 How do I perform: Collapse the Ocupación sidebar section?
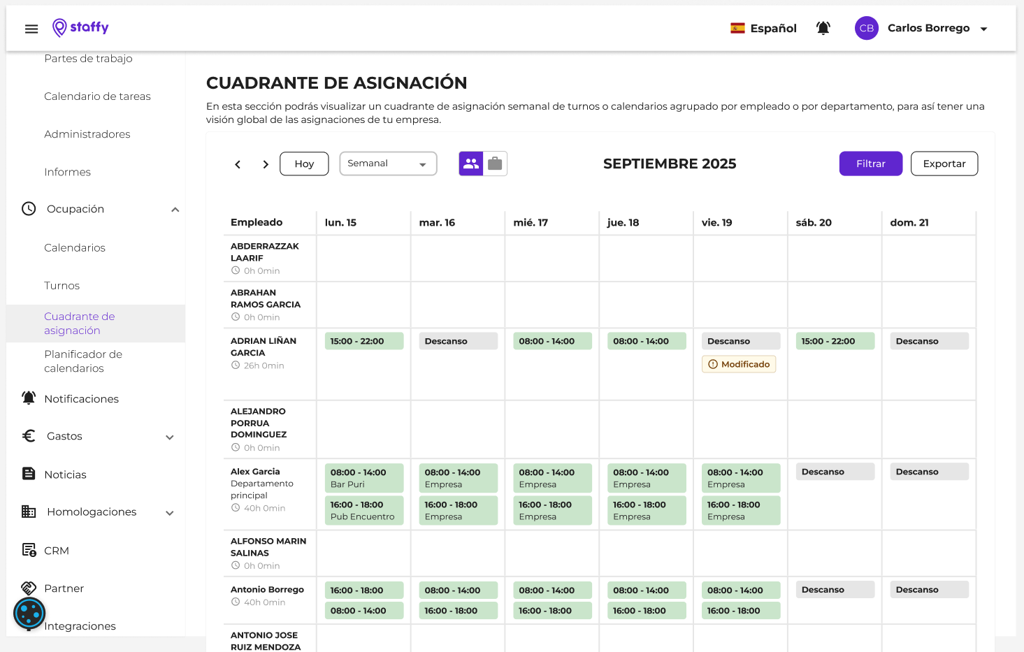coord(175,210)
